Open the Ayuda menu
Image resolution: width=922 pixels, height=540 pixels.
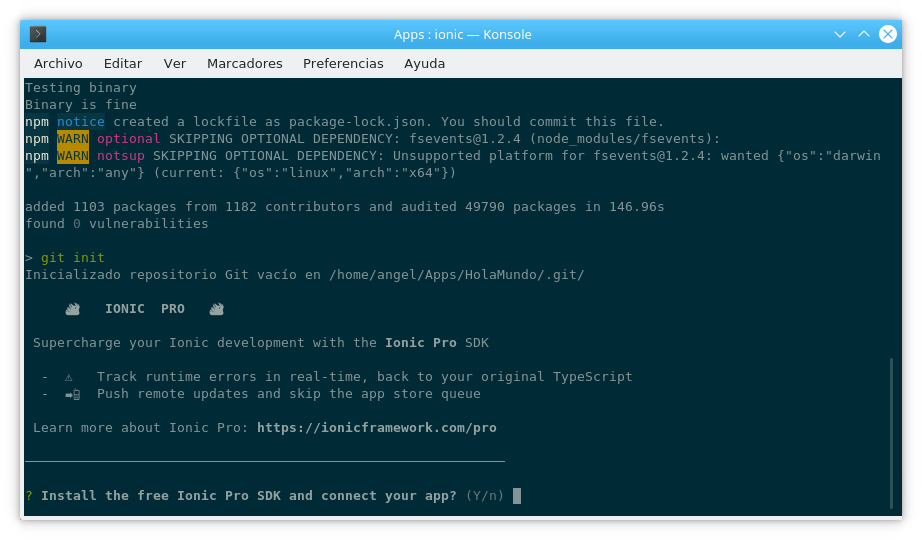click(x=425, y=64)
